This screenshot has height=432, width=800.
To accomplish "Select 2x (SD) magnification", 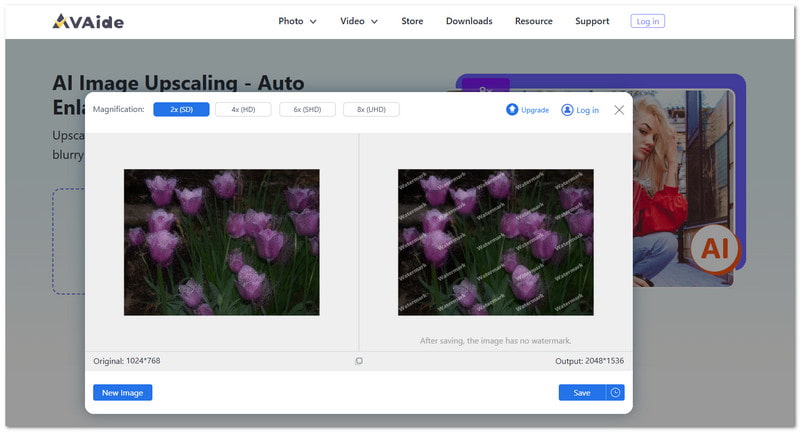I will (181, 110).
